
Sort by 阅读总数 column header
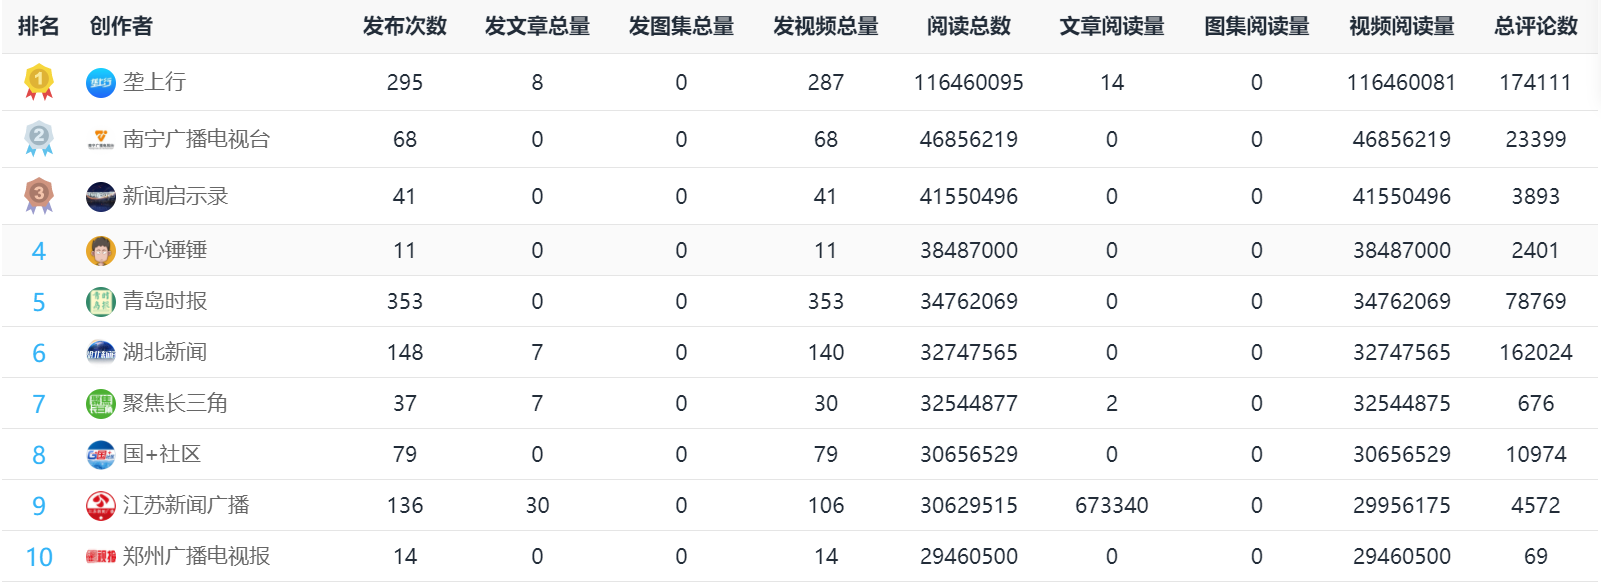coord(969,26)
